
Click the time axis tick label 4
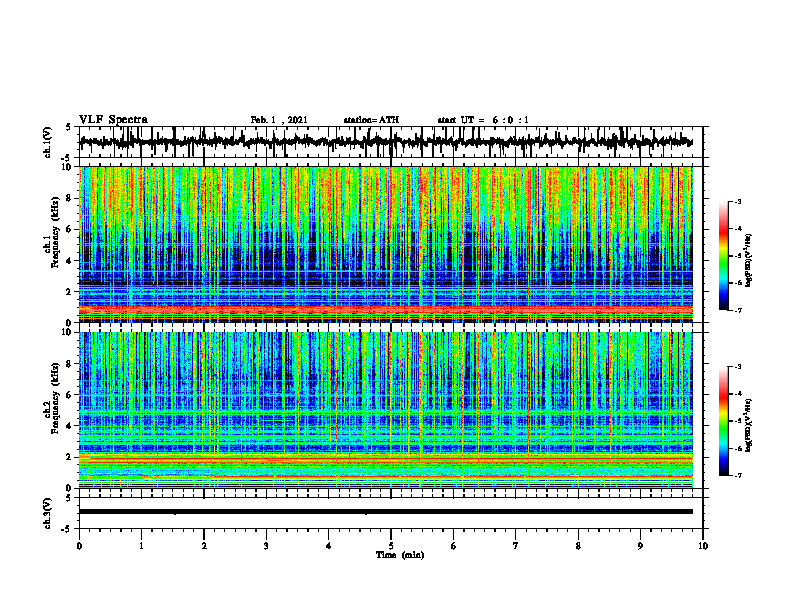(329, 546)
